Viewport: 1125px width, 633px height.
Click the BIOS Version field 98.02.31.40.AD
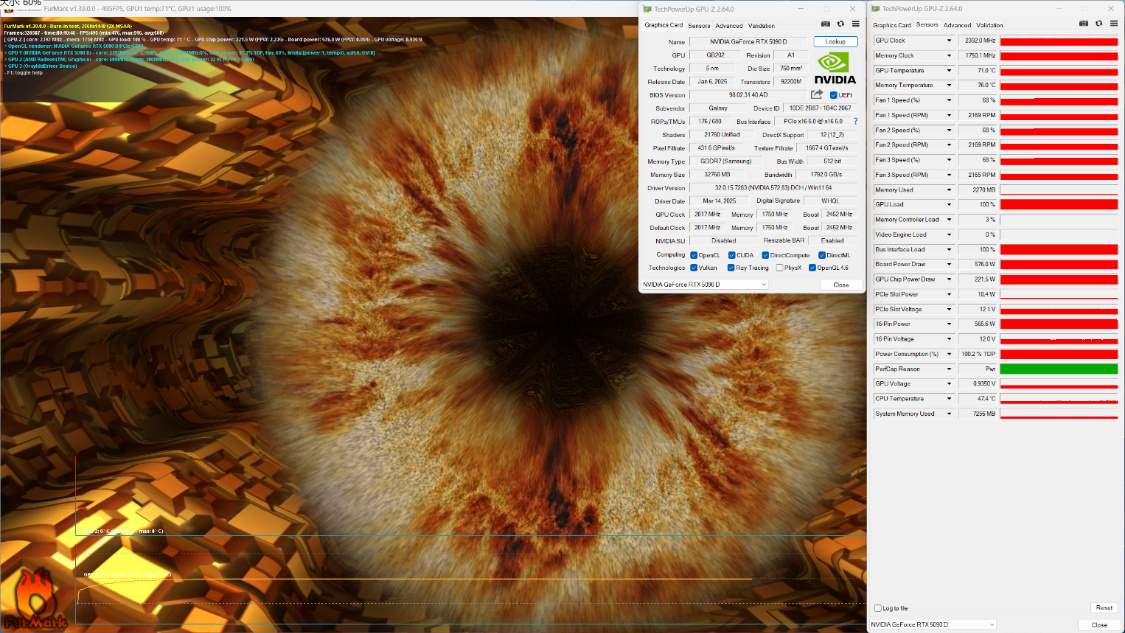[x=748, y=95]
